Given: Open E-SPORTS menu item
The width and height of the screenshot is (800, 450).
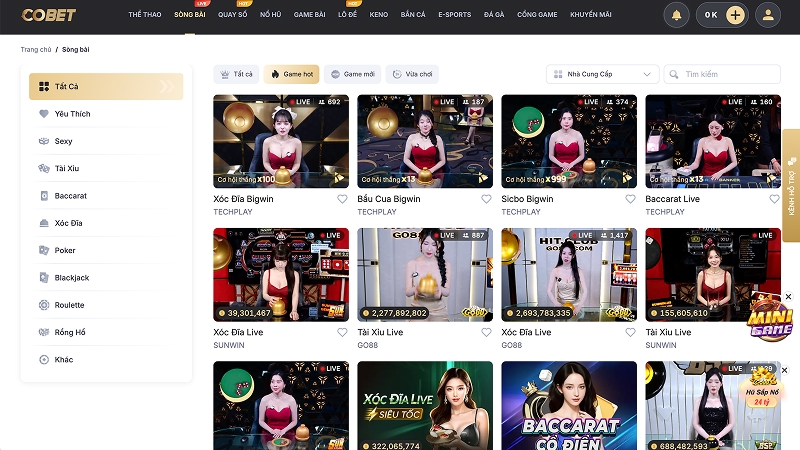Looking at the screenshot, I should [x=455, y=15].
